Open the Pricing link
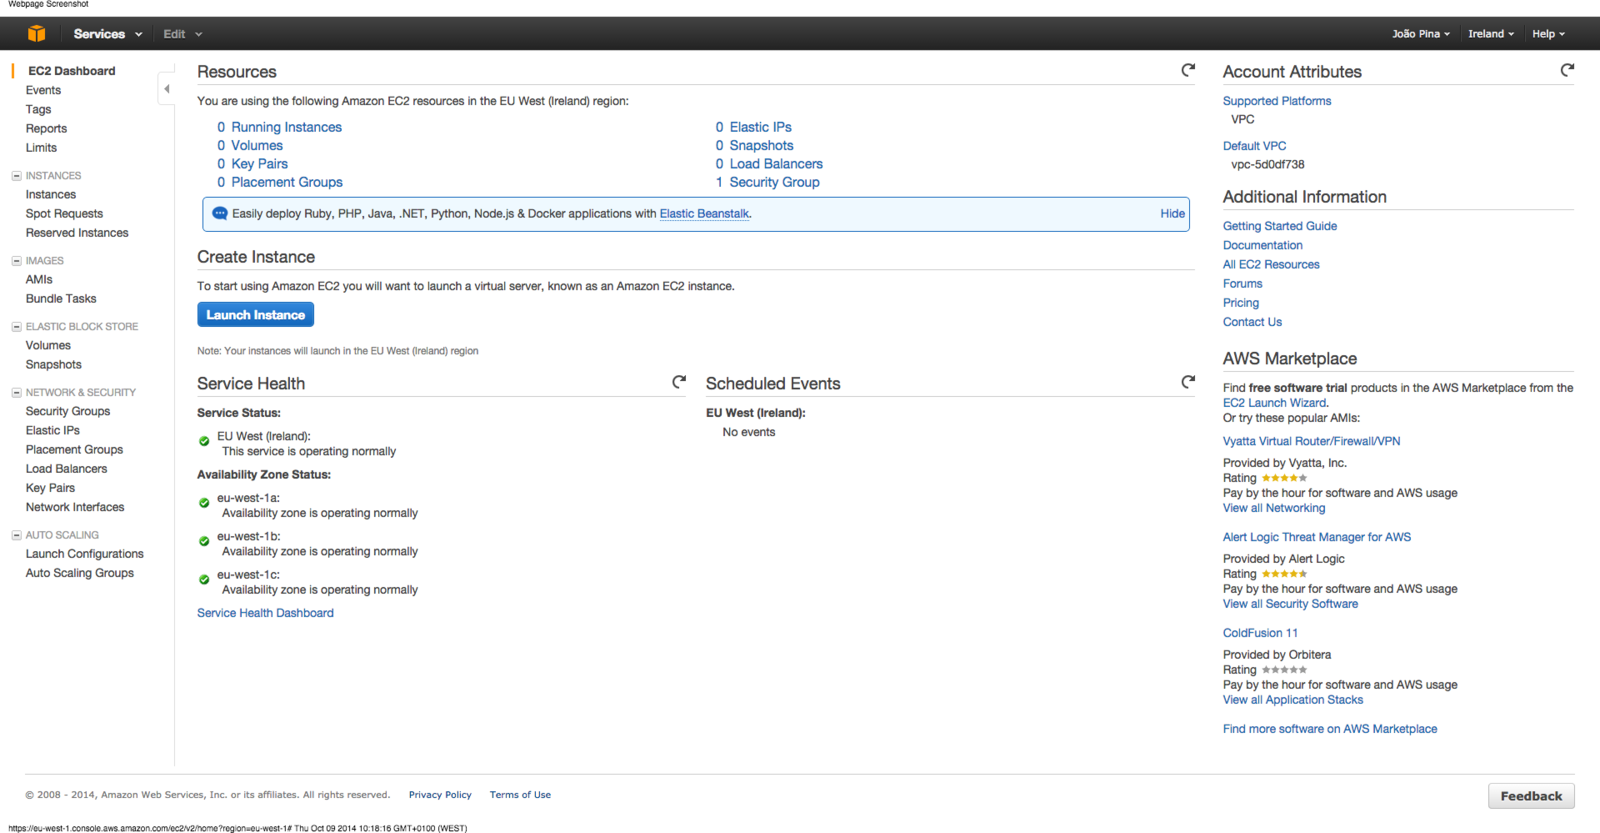Image resolution: width=1600 pixels, height=833 pixels. pyautogui.click(x=1241, y=303)
